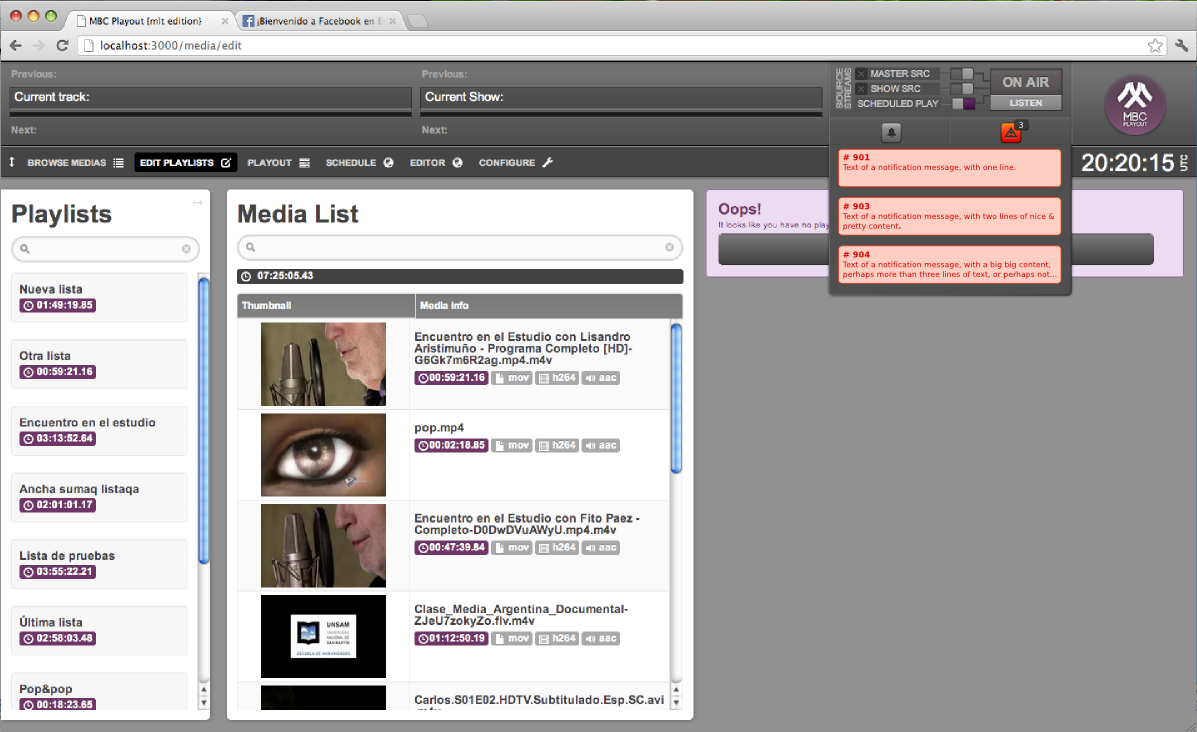This screenshot has height=732, width=1197.
Task: Click the browser back arrow
Action: [x=16, y=46]
